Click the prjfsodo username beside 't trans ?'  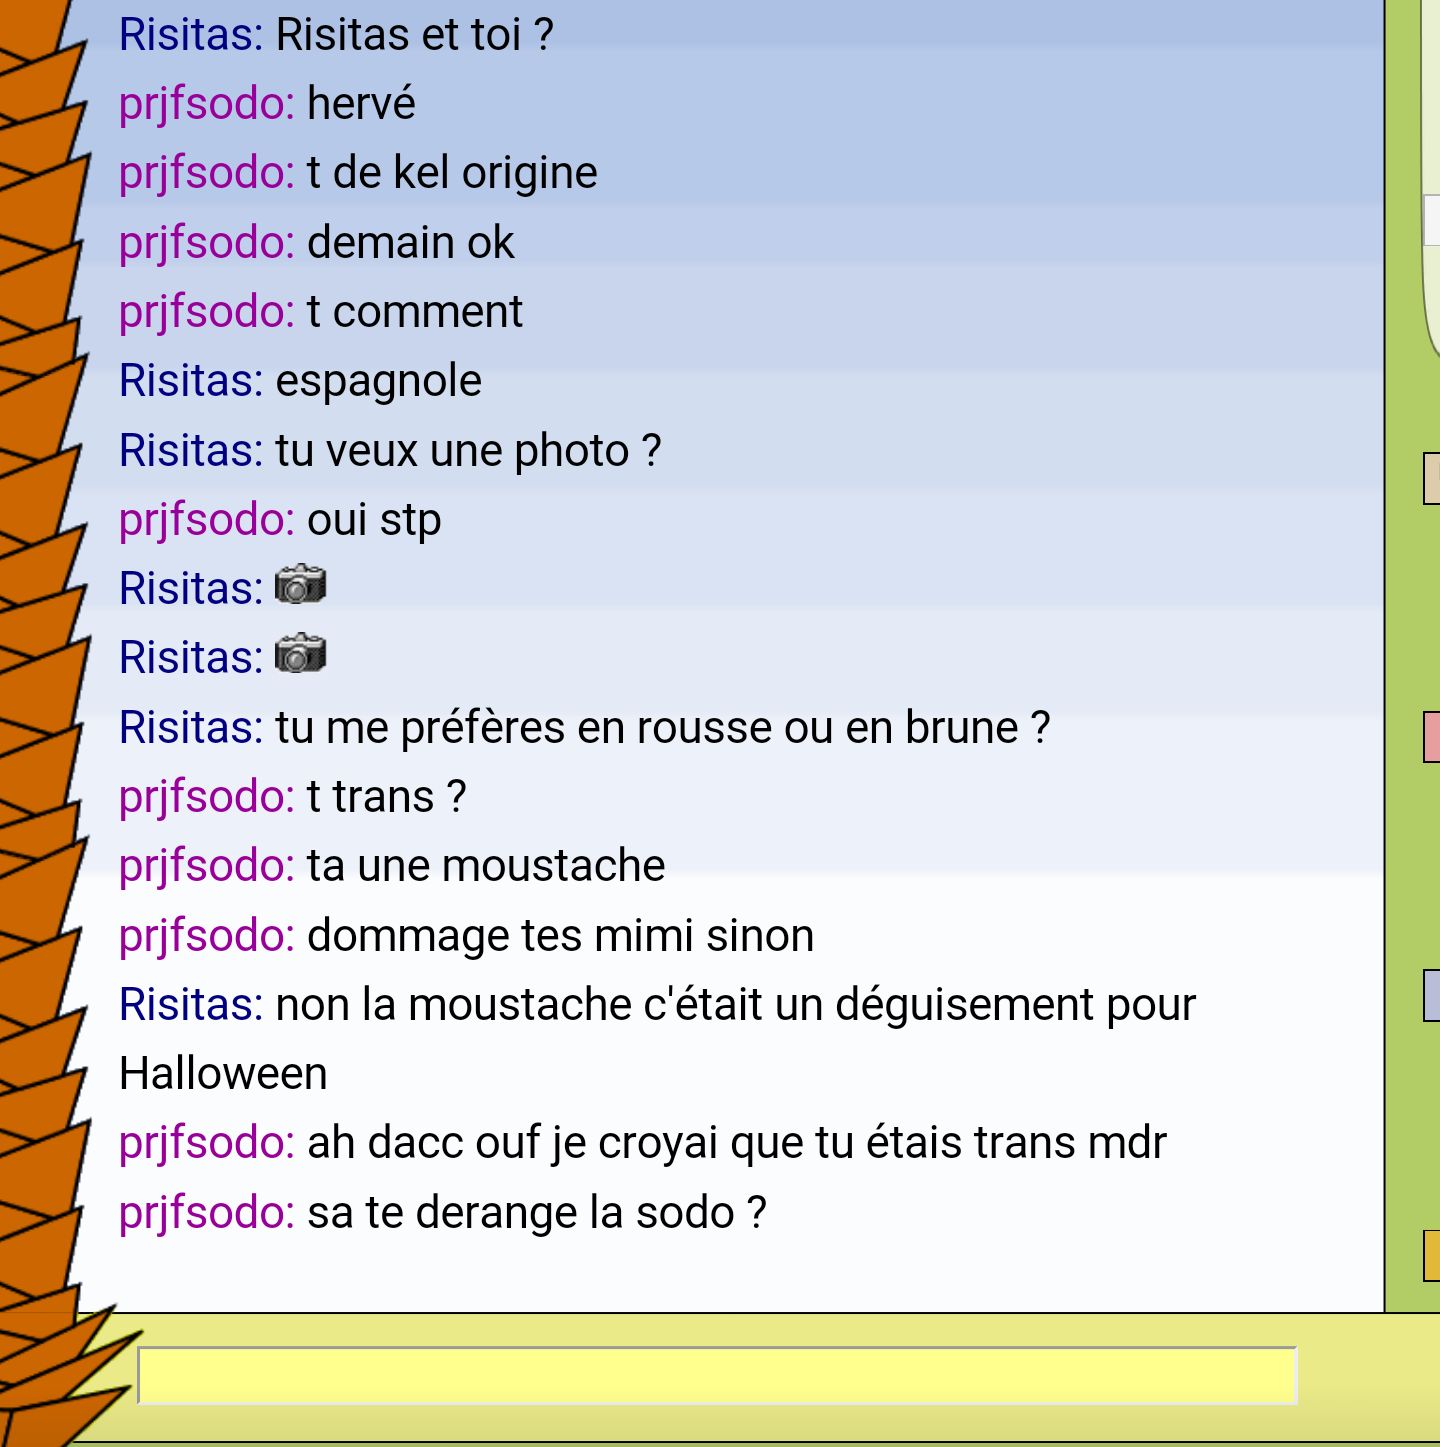point(207,797)
